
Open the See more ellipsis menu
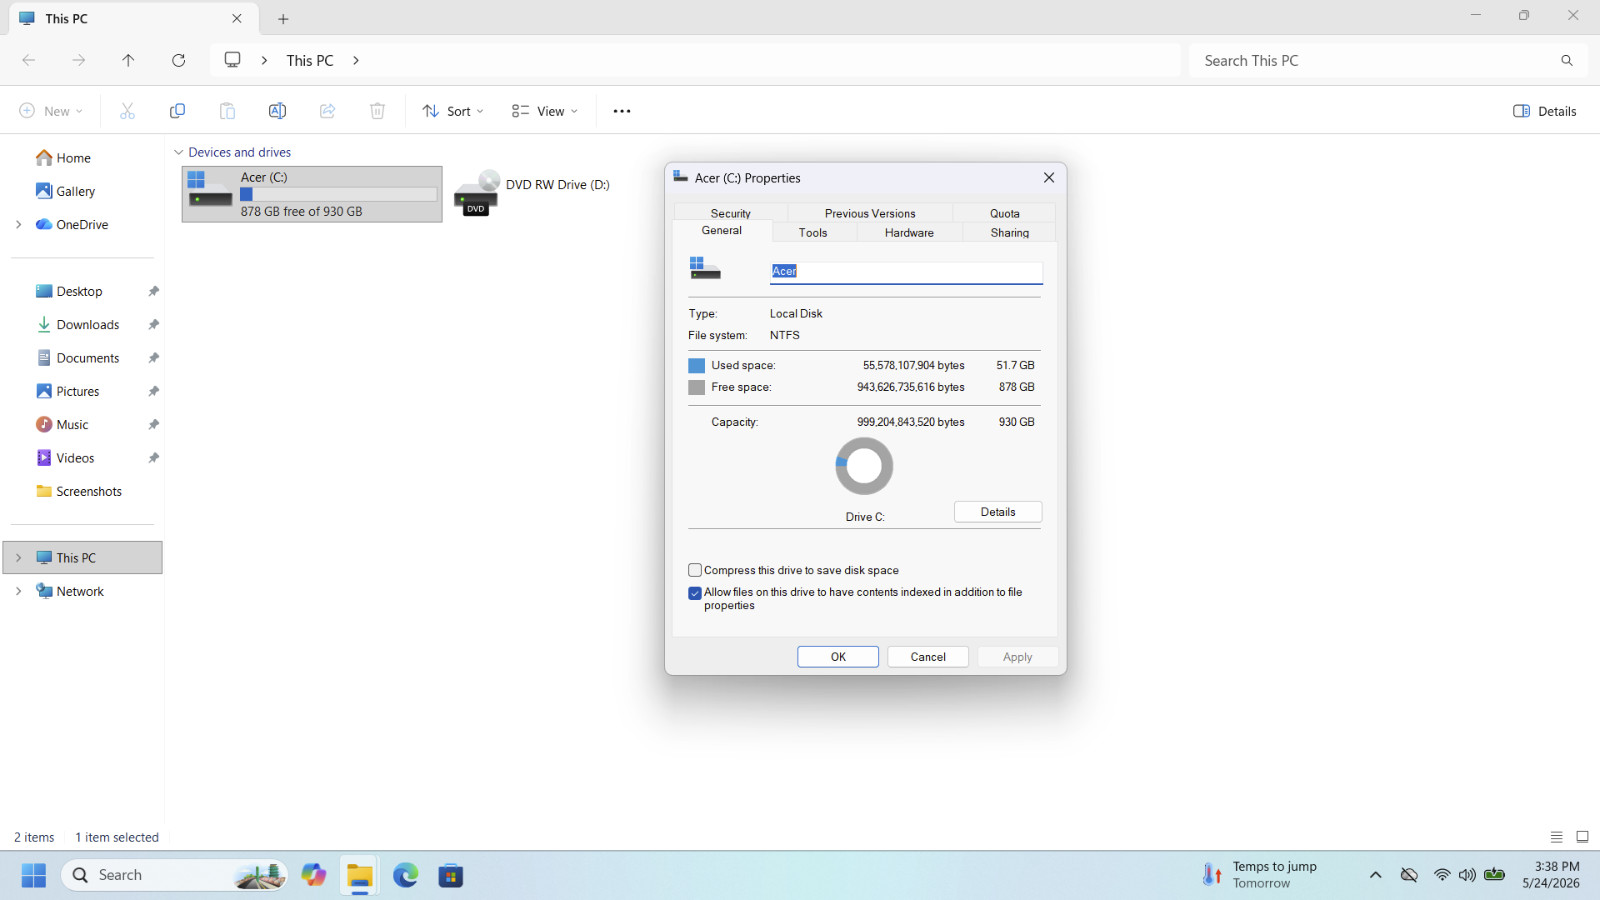point(622,111)
